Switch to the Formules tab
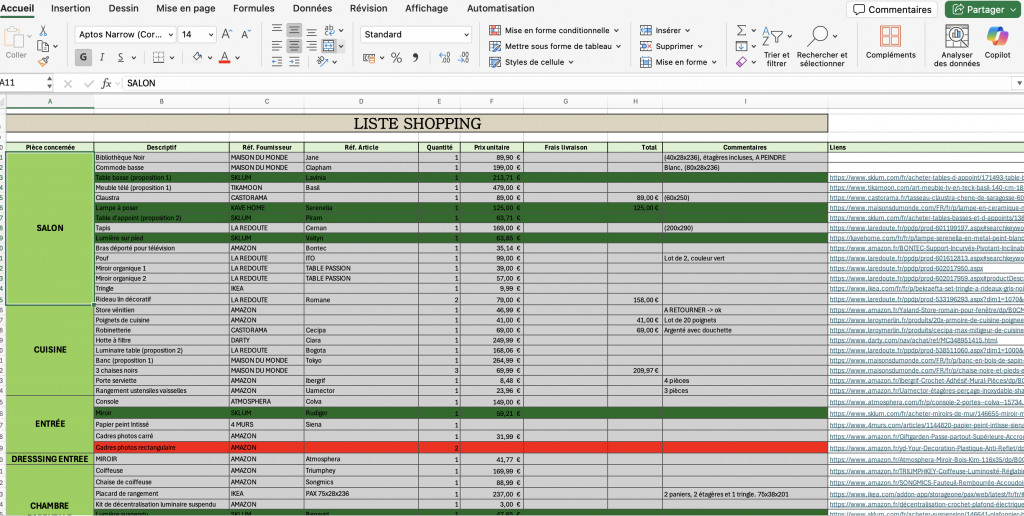Viewport: 1024px width, 516px height. (253, 8)
